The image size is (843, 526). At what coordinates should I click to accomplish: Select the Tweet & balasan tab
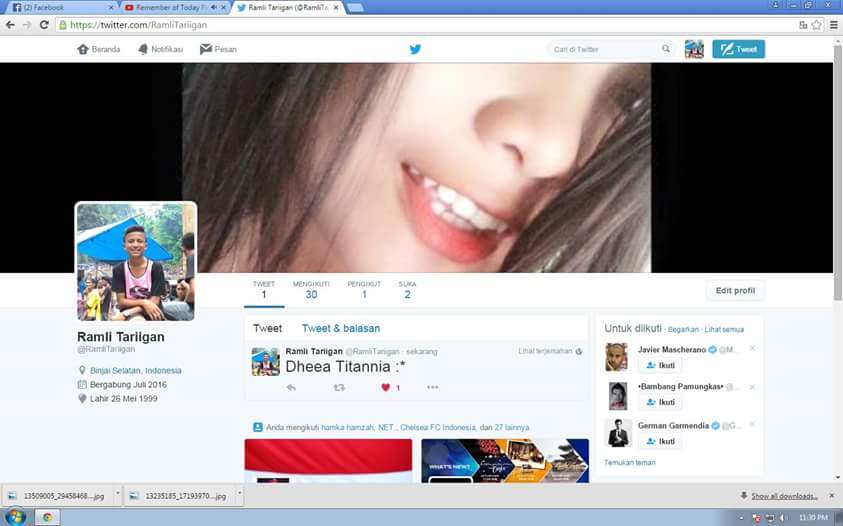point(341,328)
